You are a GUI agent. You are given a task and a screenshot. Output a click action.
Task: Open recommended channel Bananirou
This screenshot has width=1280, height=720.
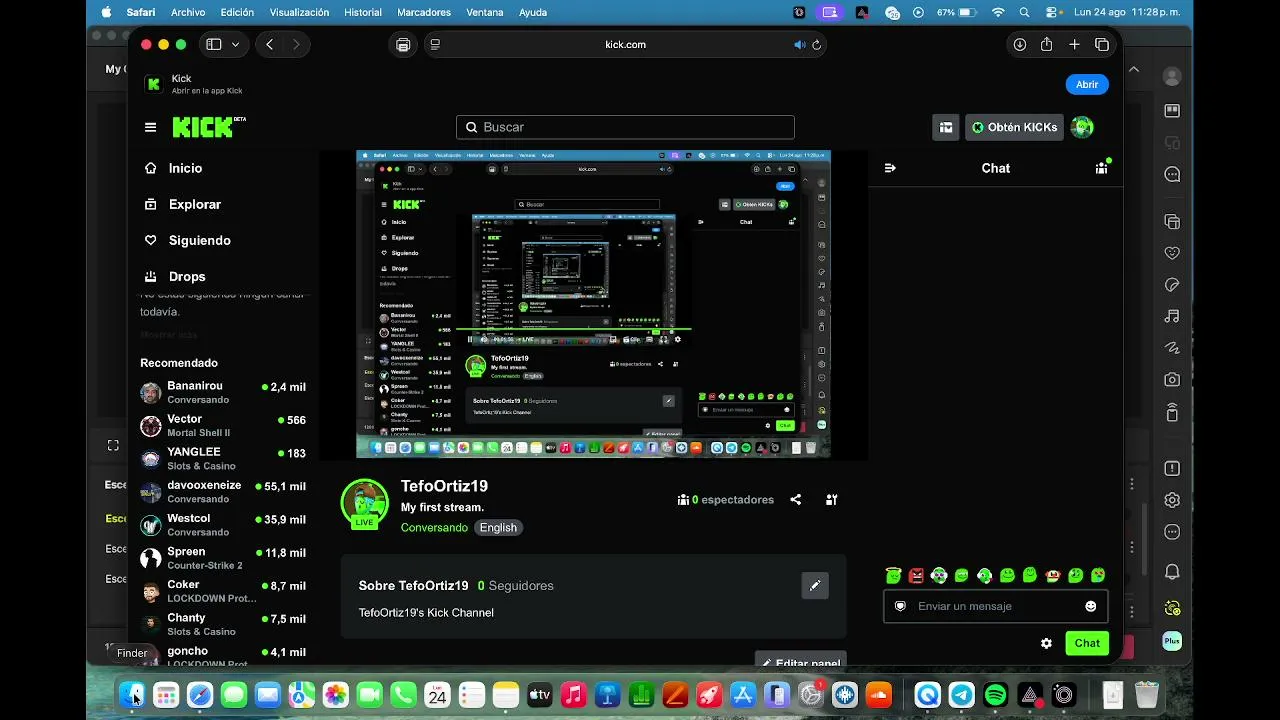pos(223,392)
